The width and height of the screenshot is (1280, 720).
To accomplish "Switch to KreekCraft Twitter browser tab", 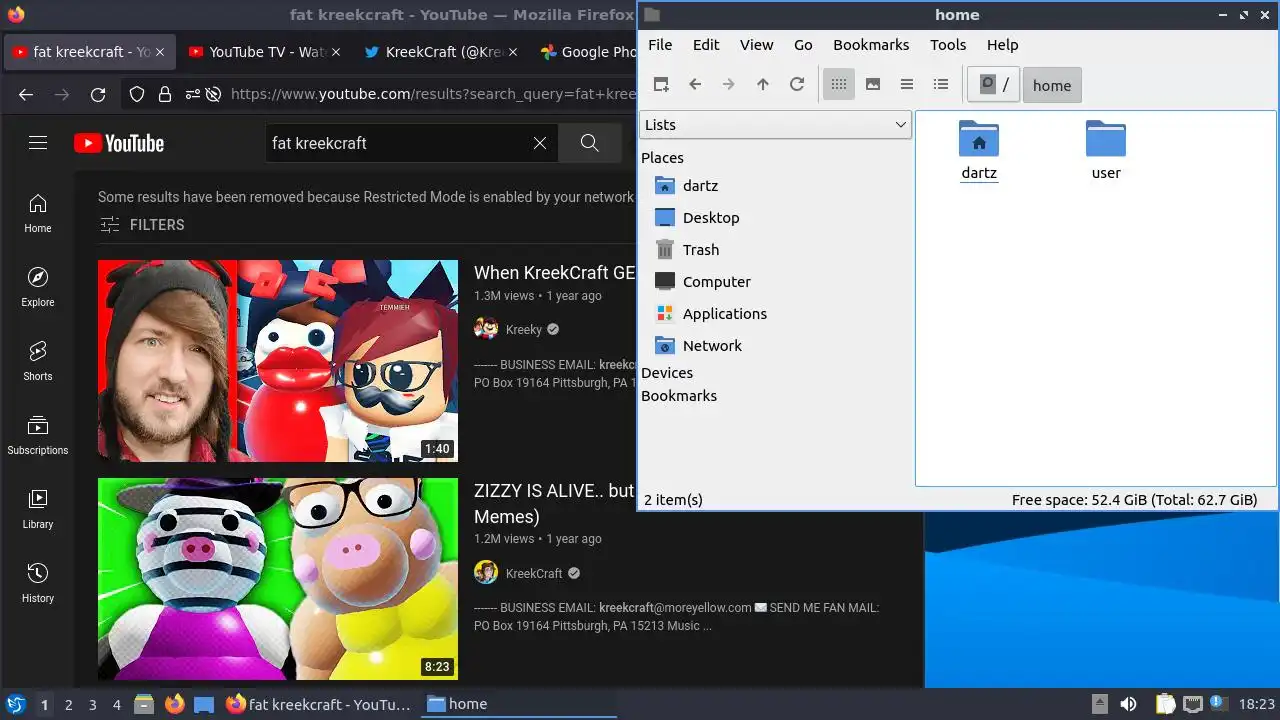I will (x=439, y=52).
